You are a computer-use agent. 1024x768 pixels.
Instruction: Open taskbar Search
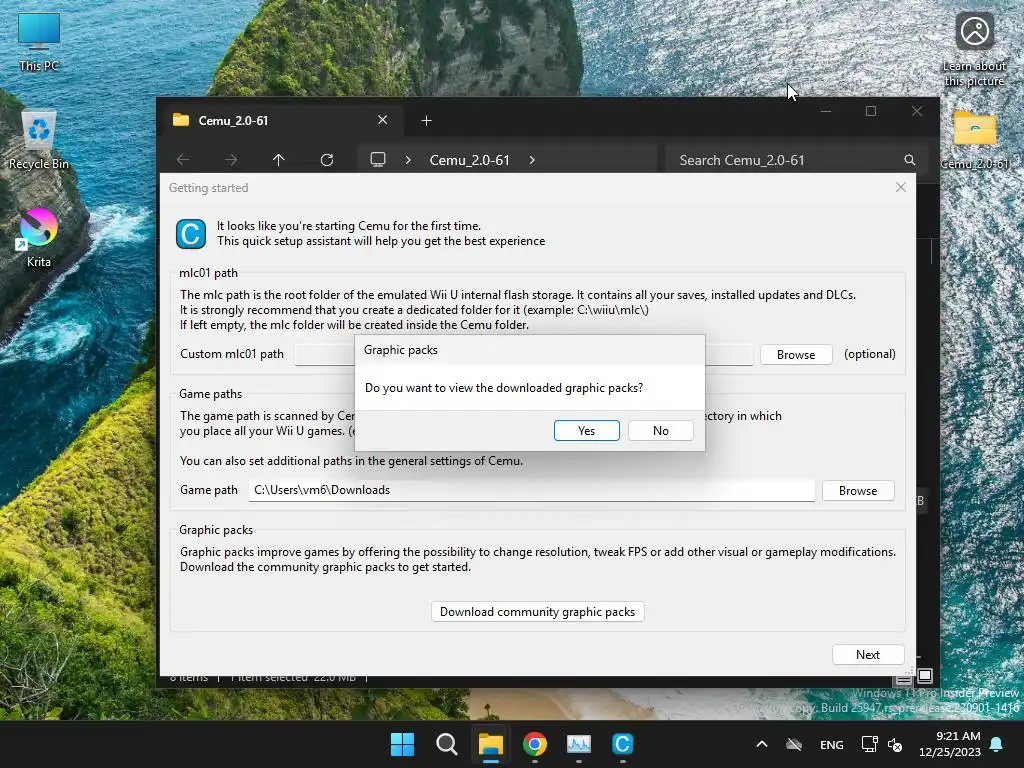coord(447,744)
